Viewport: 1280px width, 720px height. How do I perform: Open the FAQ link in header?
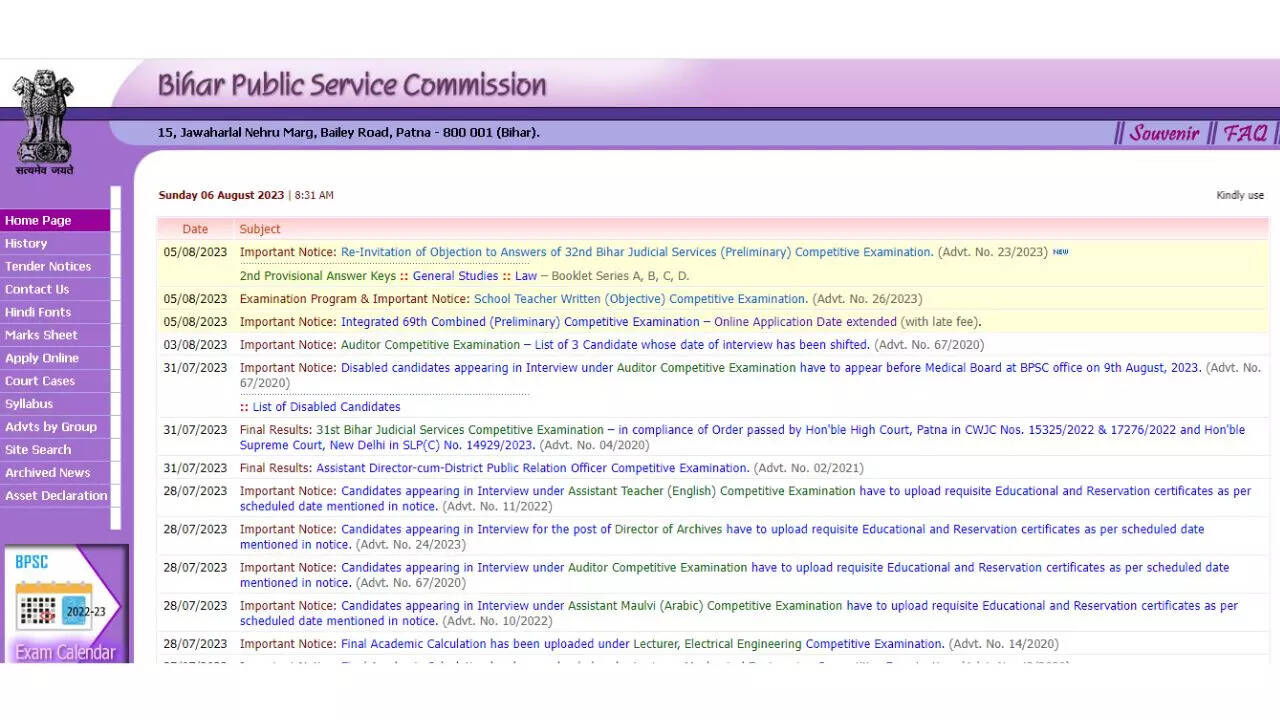coord(1245,133)
